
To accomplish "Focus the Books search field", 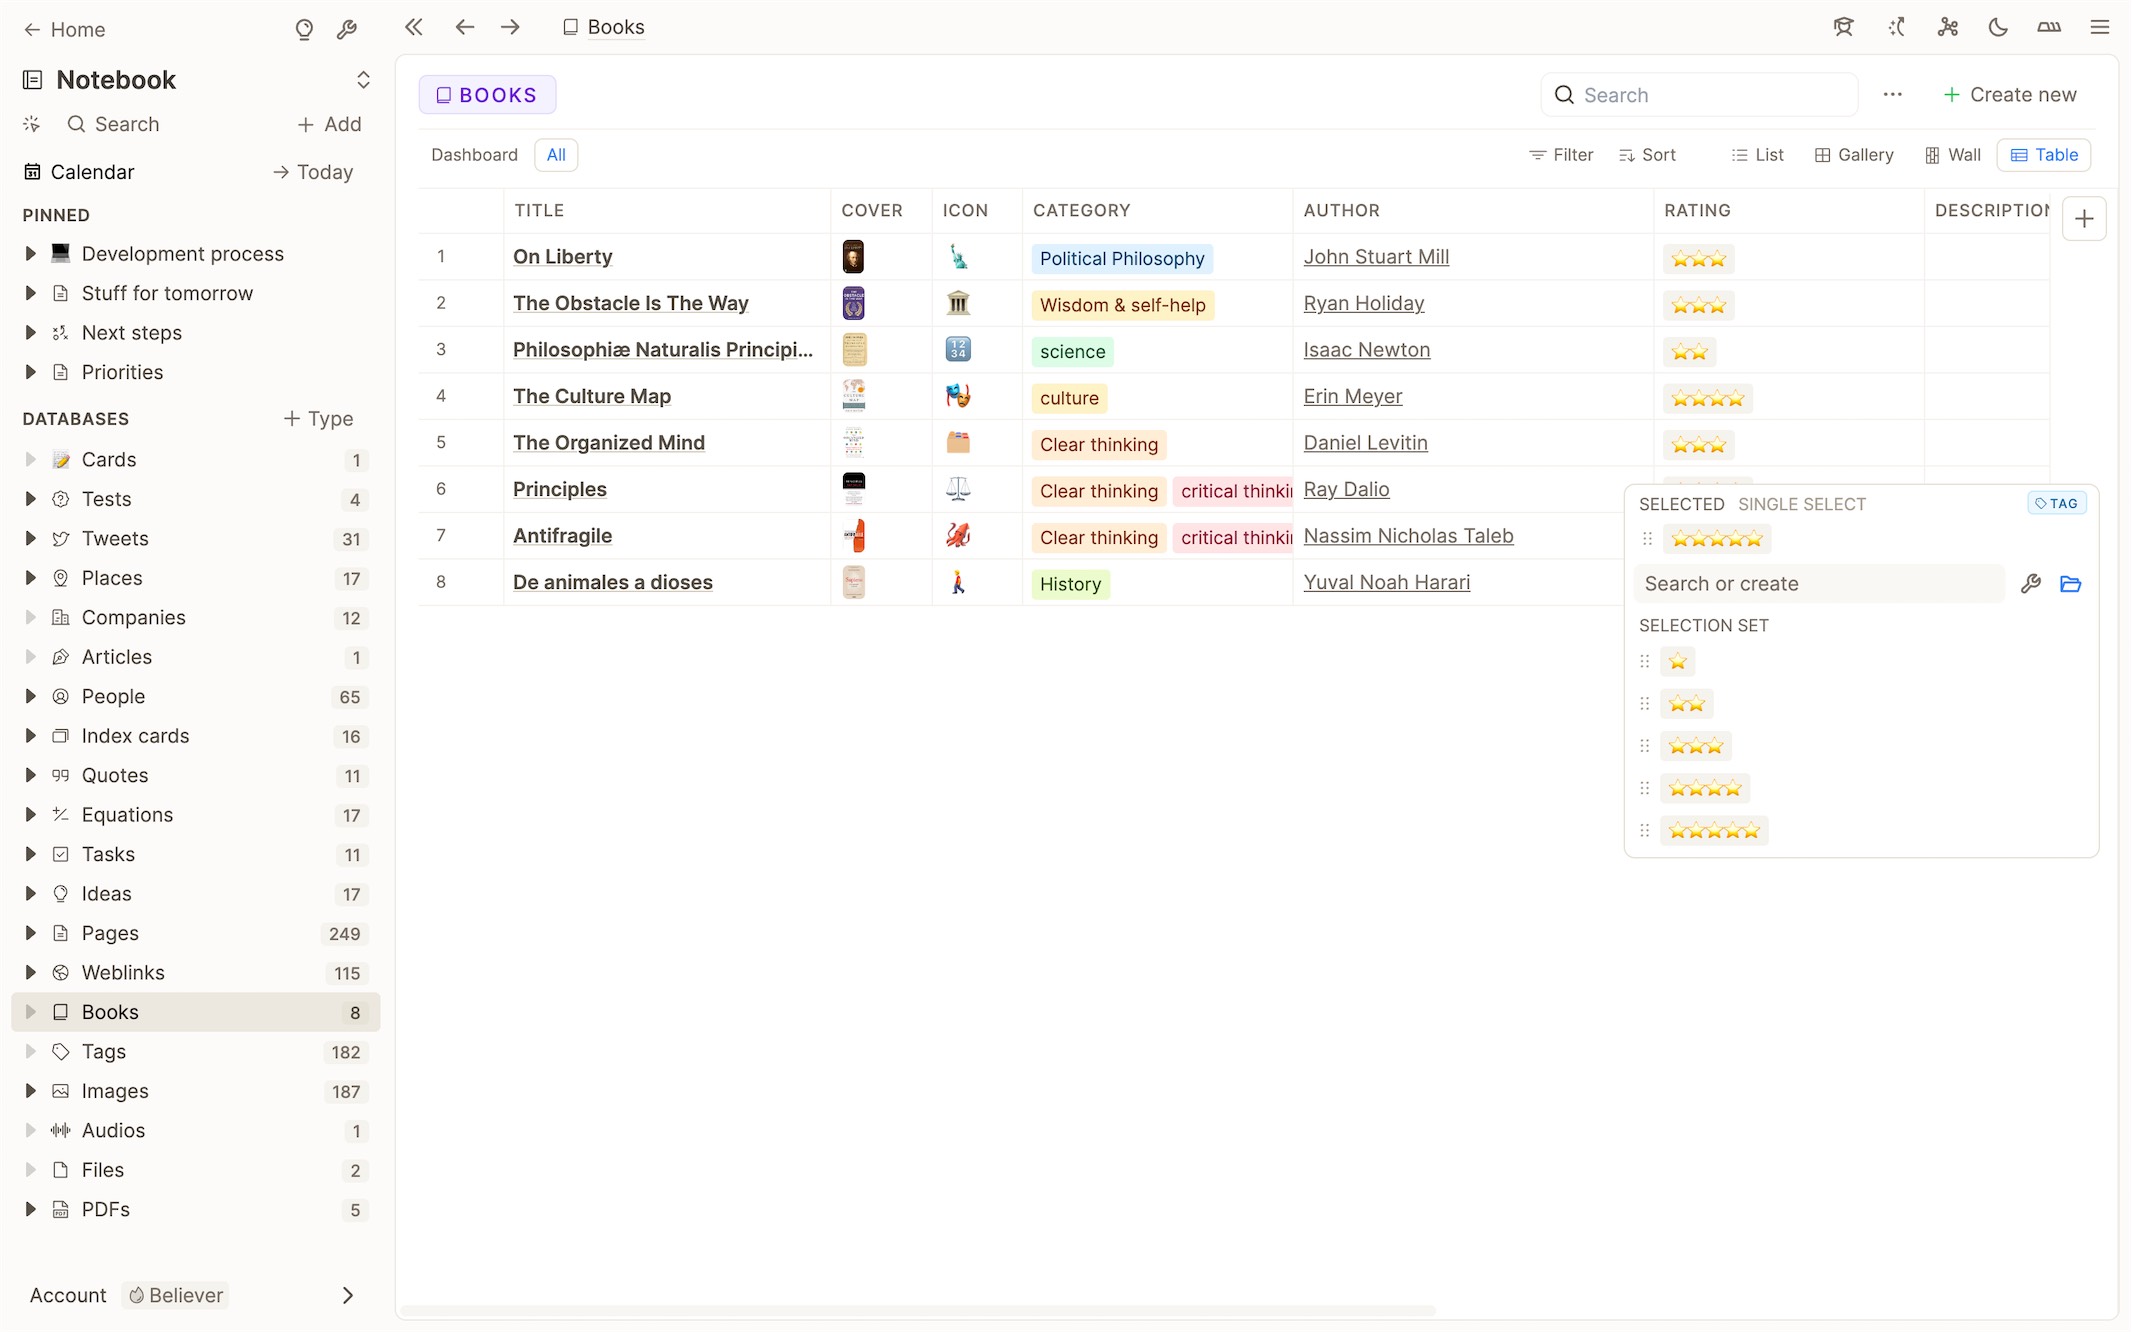I will [x=1699, y=95].
